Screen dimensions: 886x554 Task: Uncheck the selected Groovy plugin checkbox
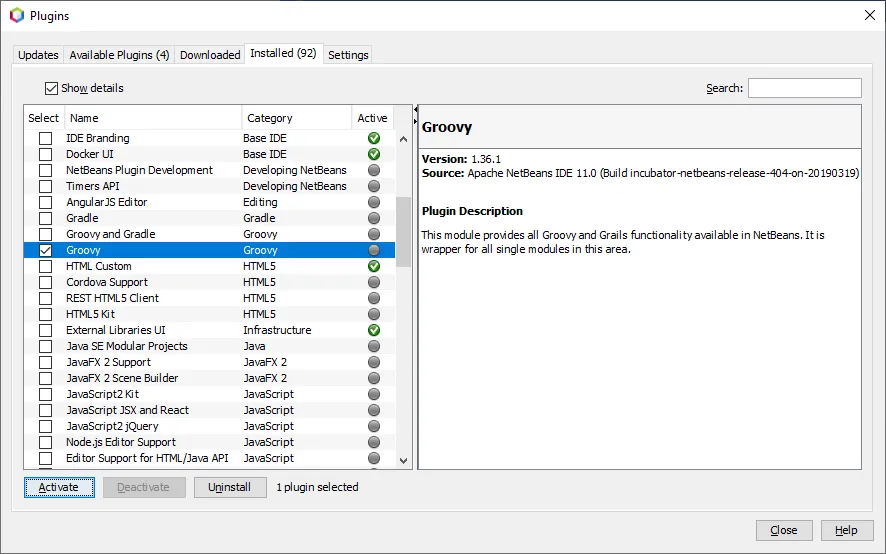click(x=45, y=250)
